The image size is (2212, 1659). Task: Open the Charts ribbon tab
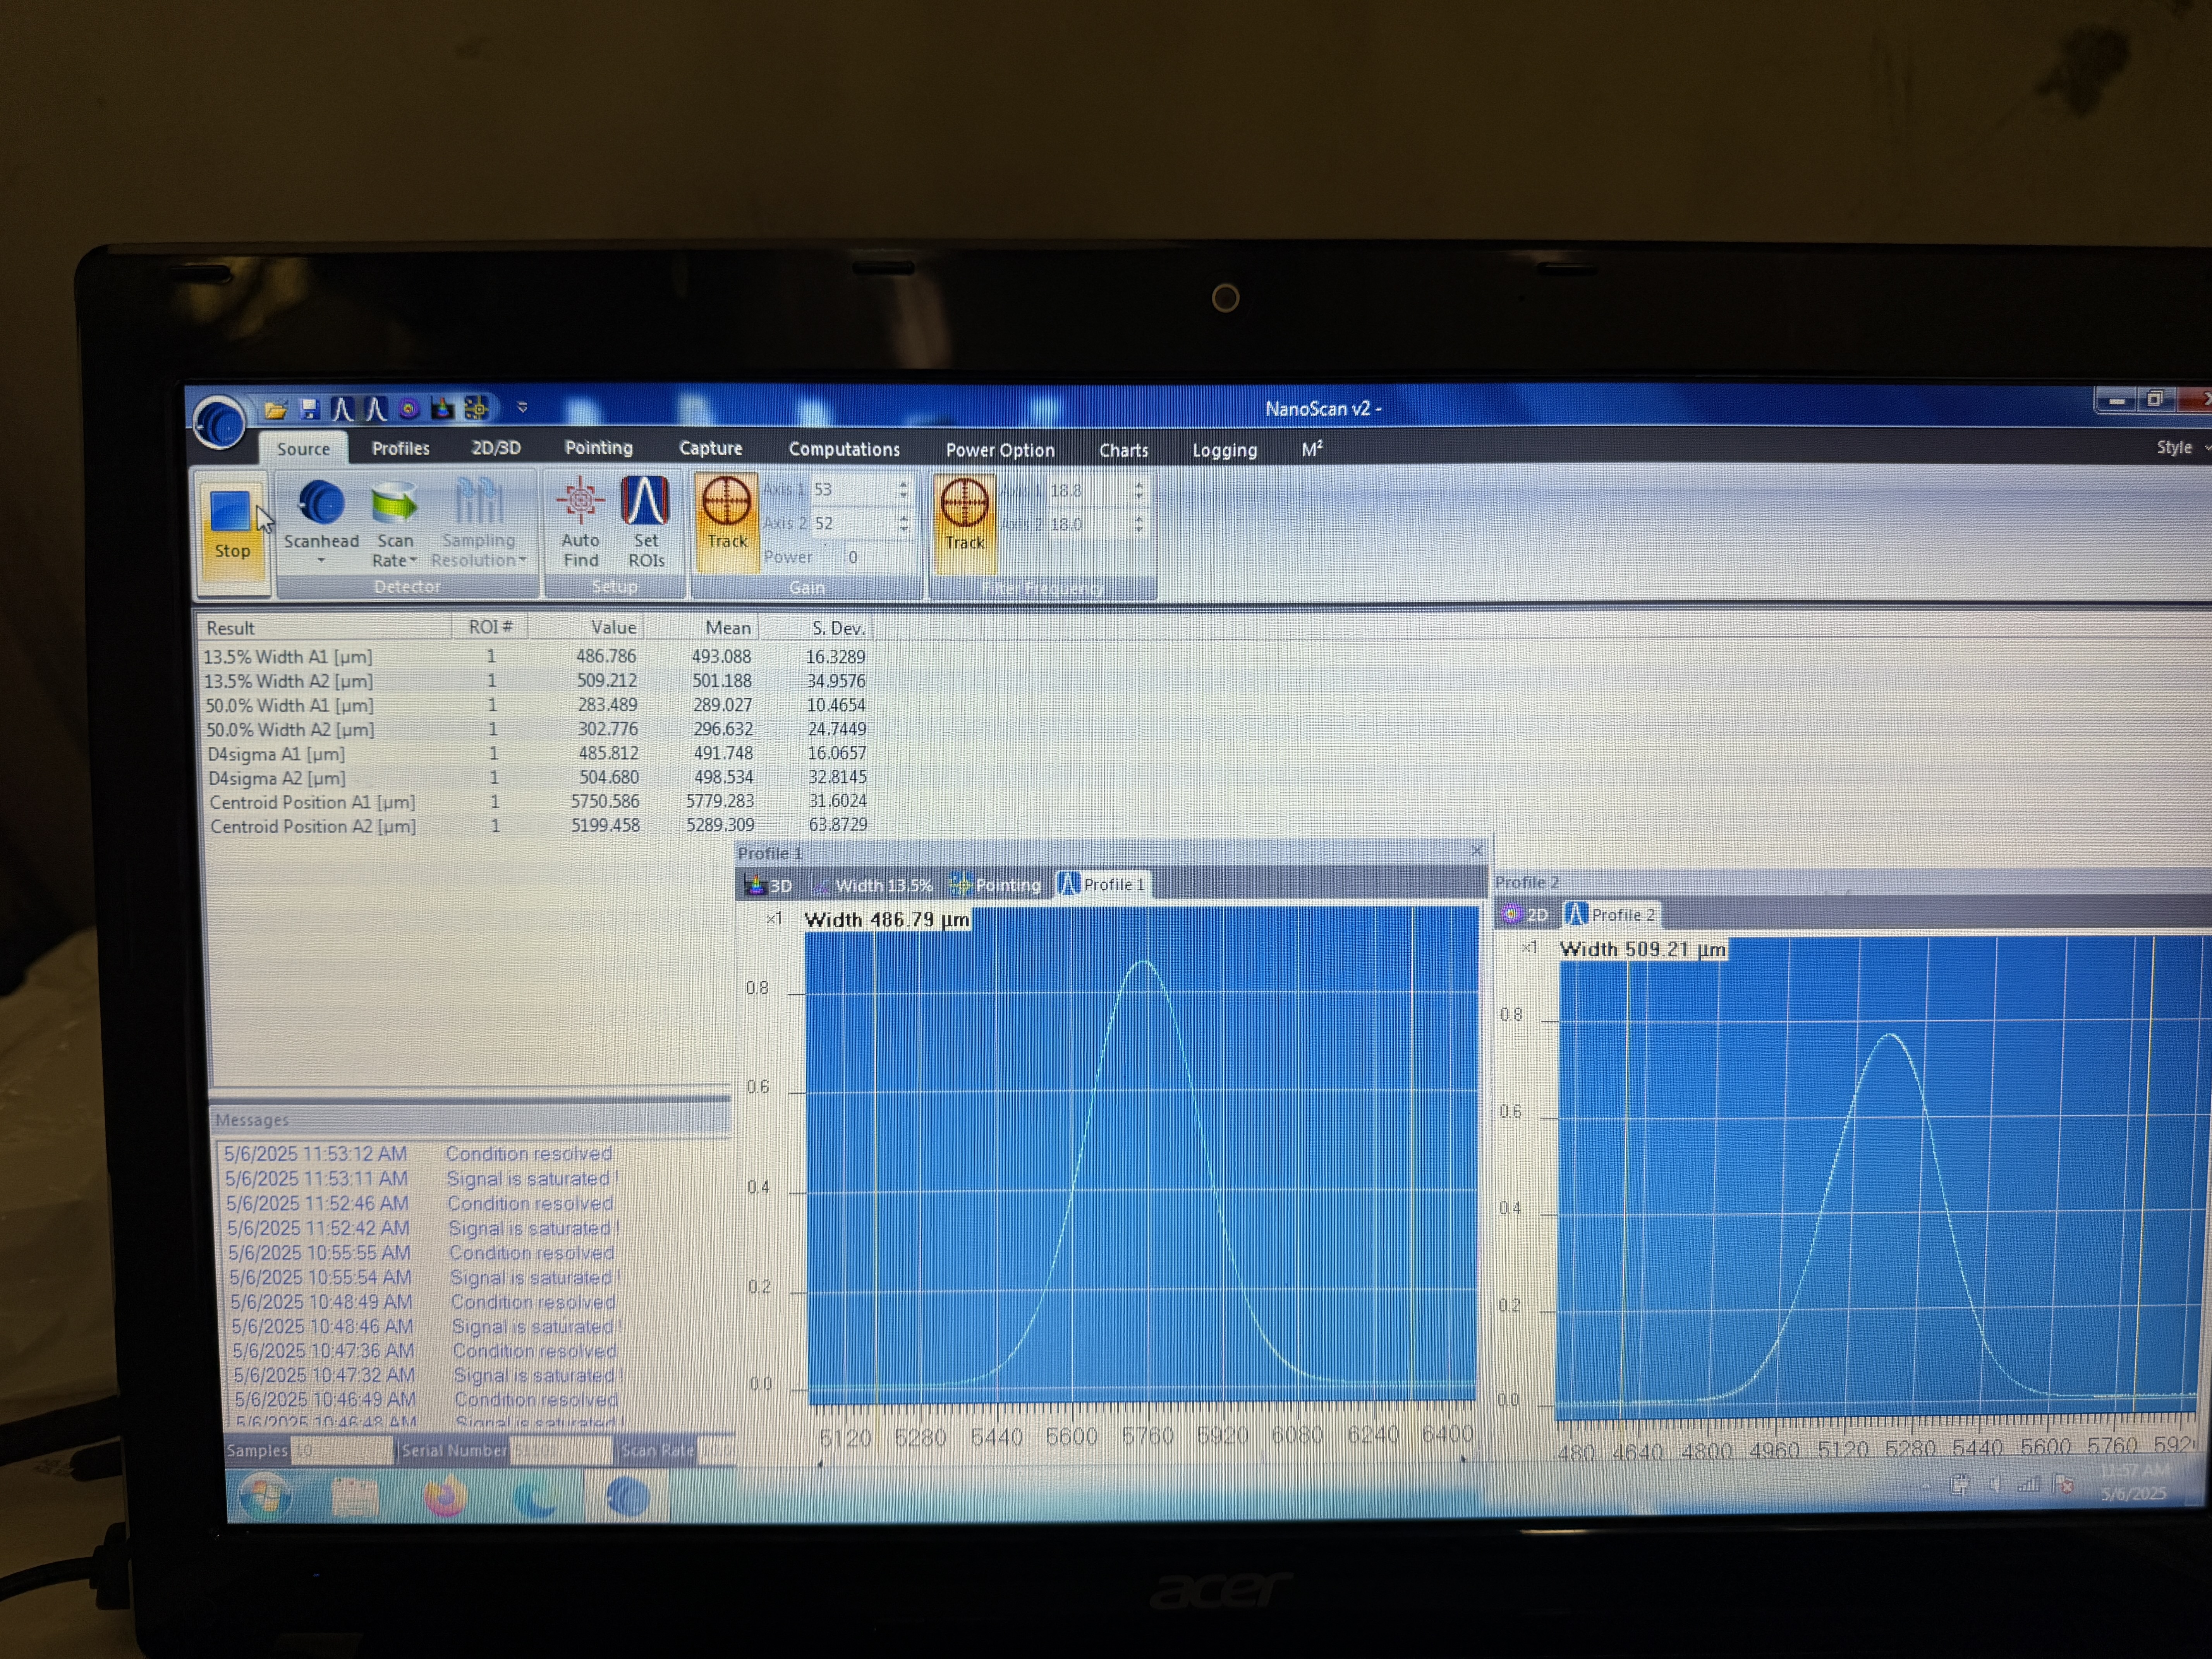pos(1123,451)
